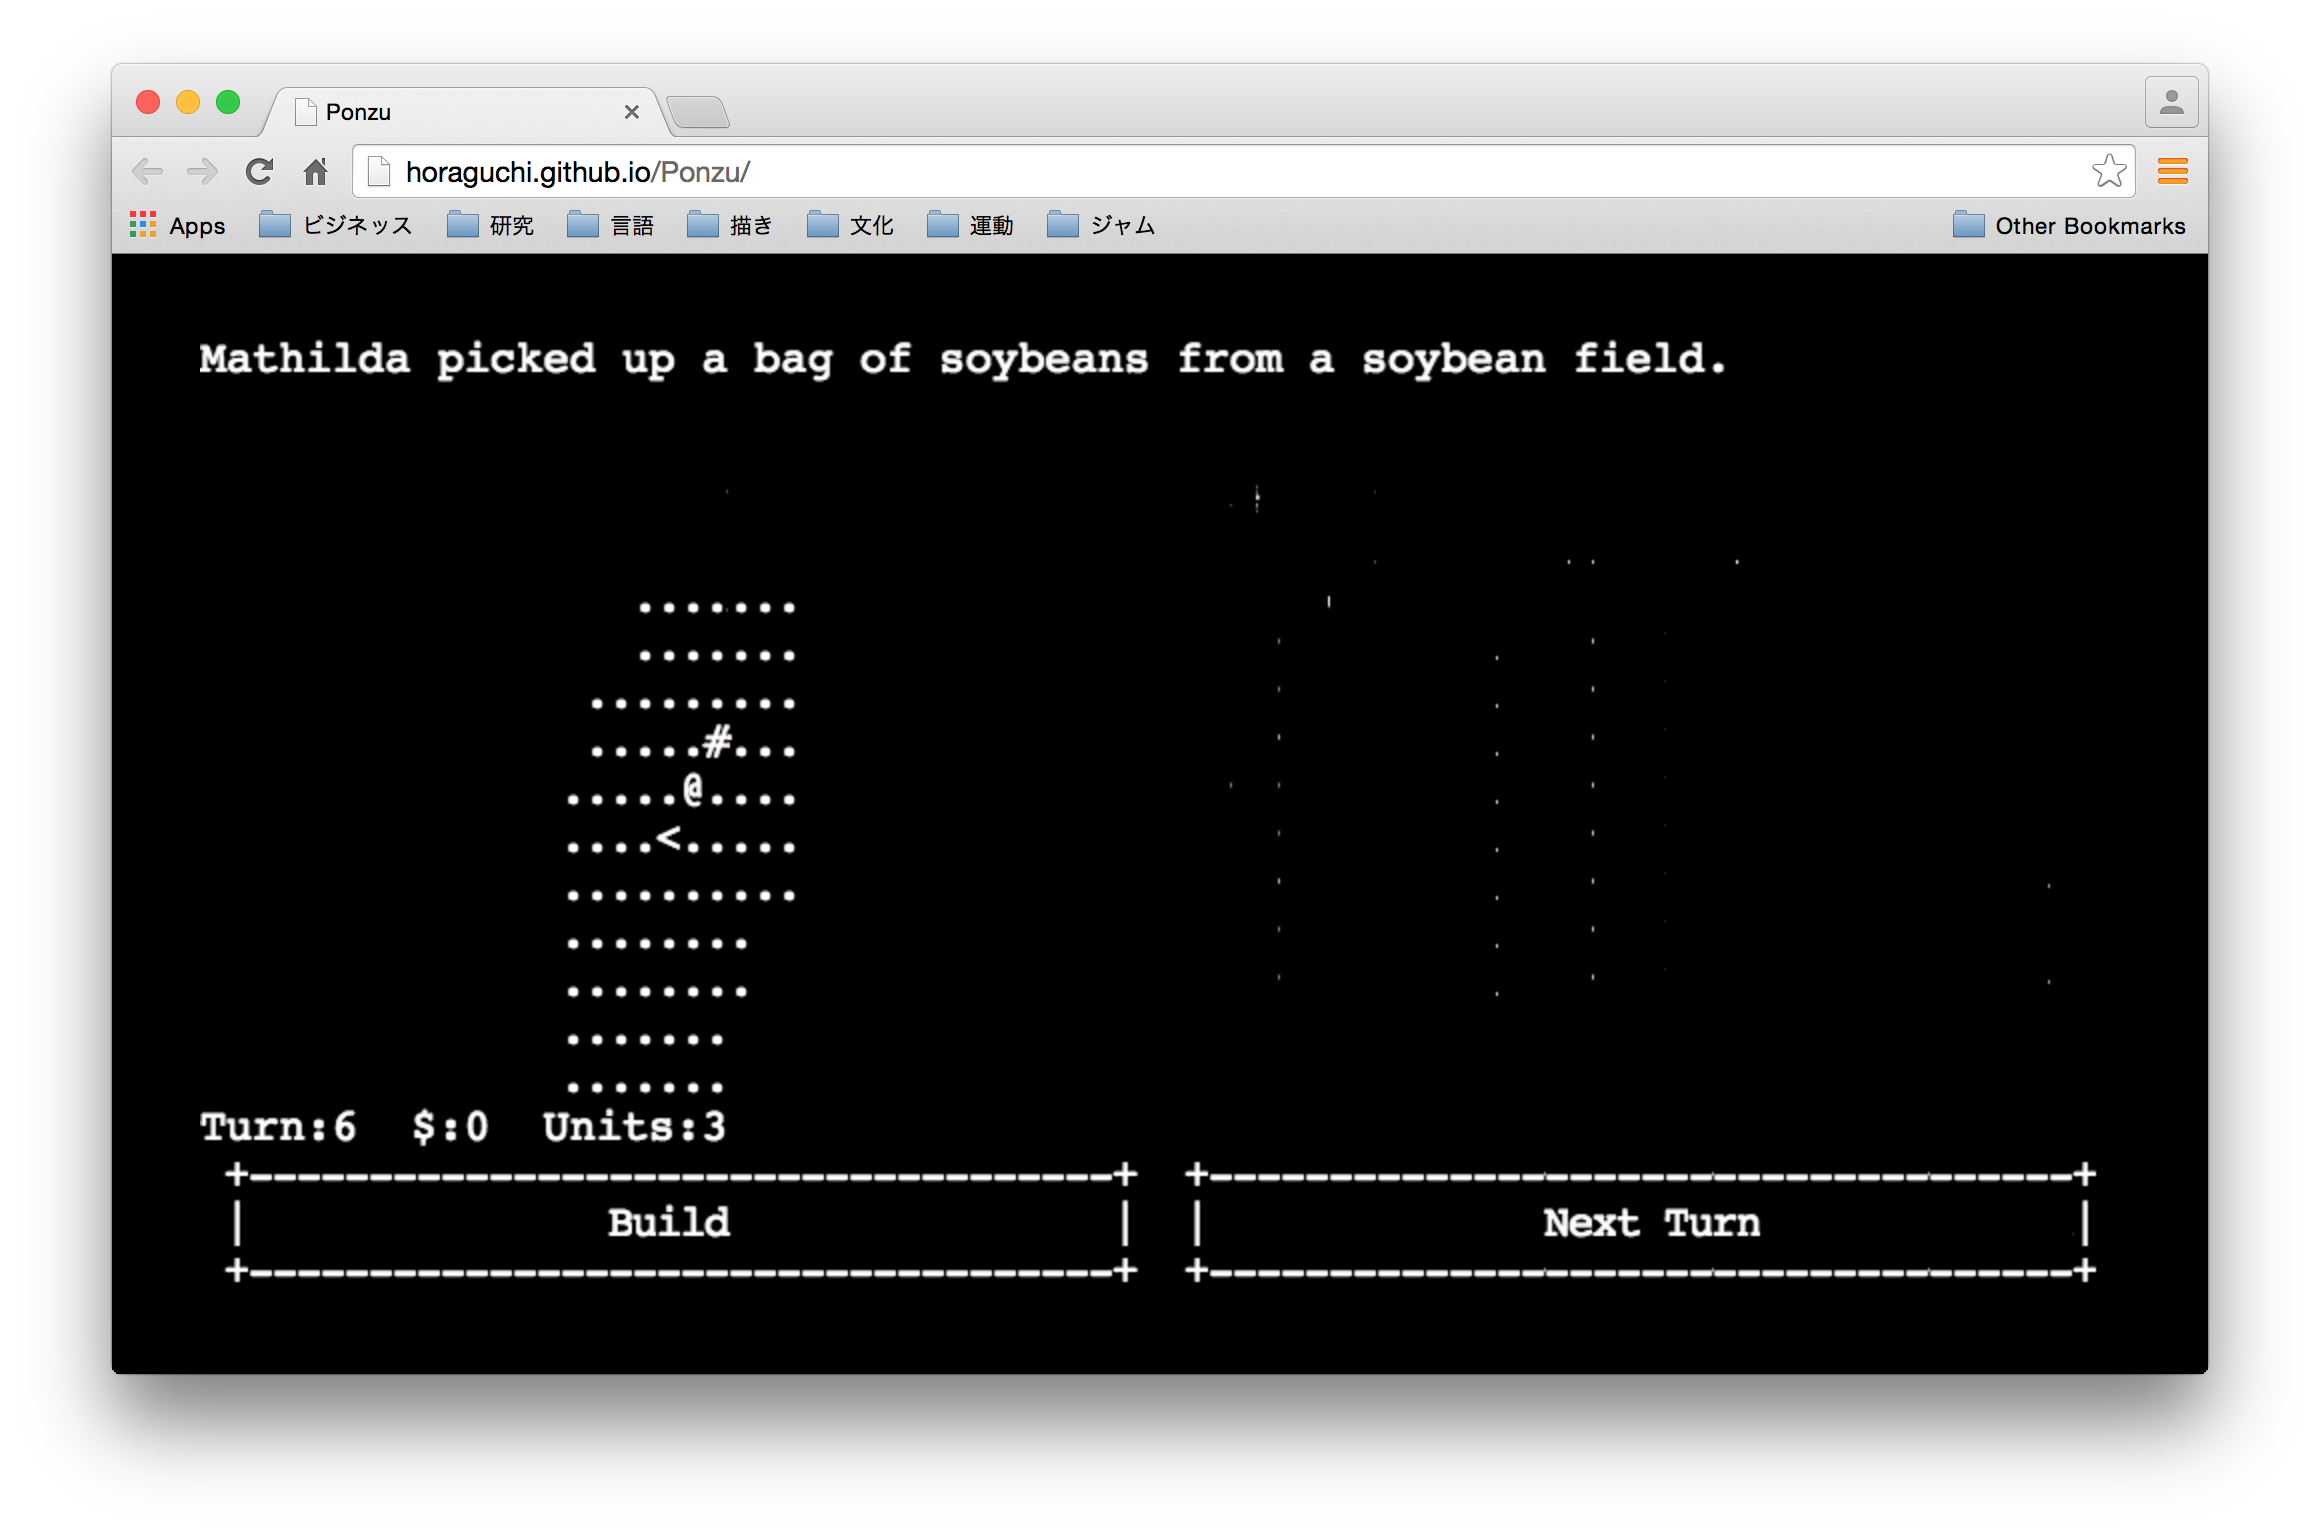Click the back navigation arrow
Viewport: 2320px width, 1534px height.
pyautogui.click(x=148, y=172)
